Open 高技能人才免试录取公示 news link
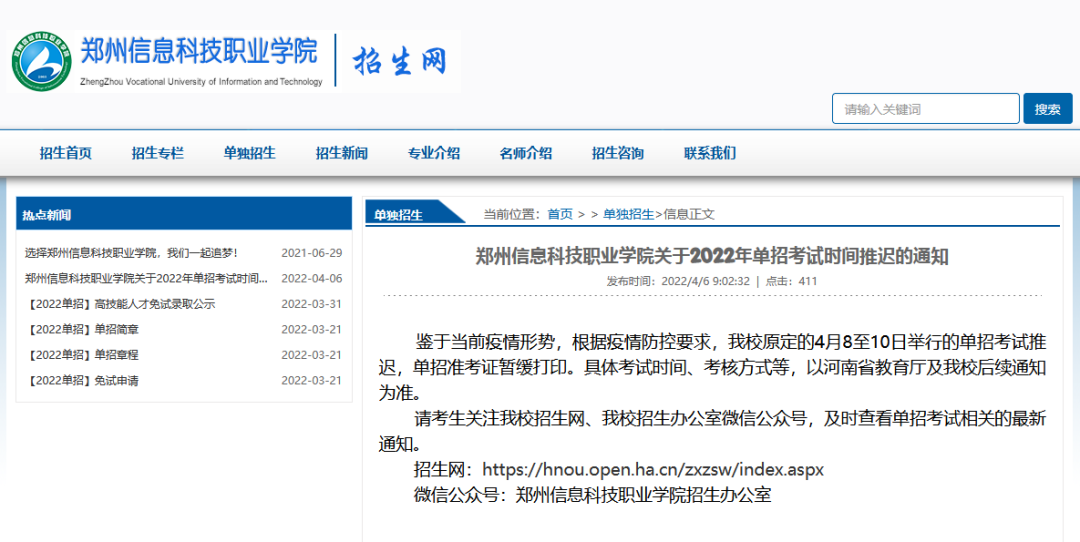 tap(120, 304)
